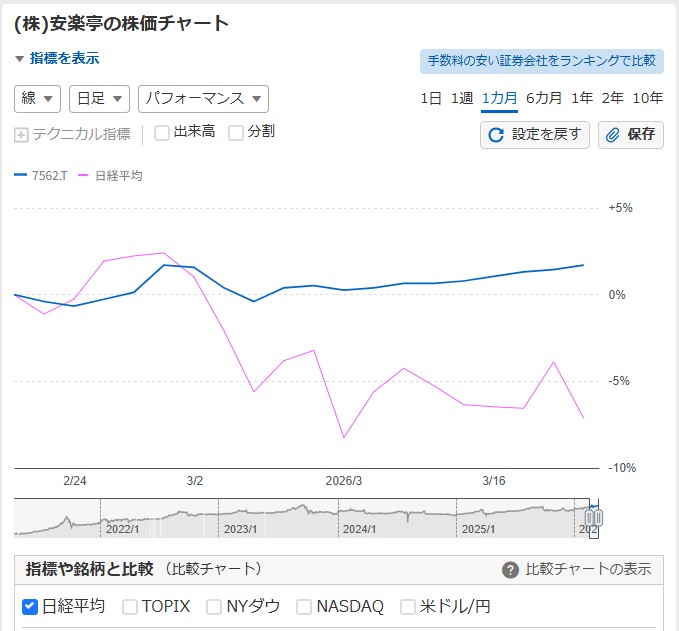Screen dimensions: 679x631
Task: Click the 日経平均 pink legend marker
Action: [83, 175]
